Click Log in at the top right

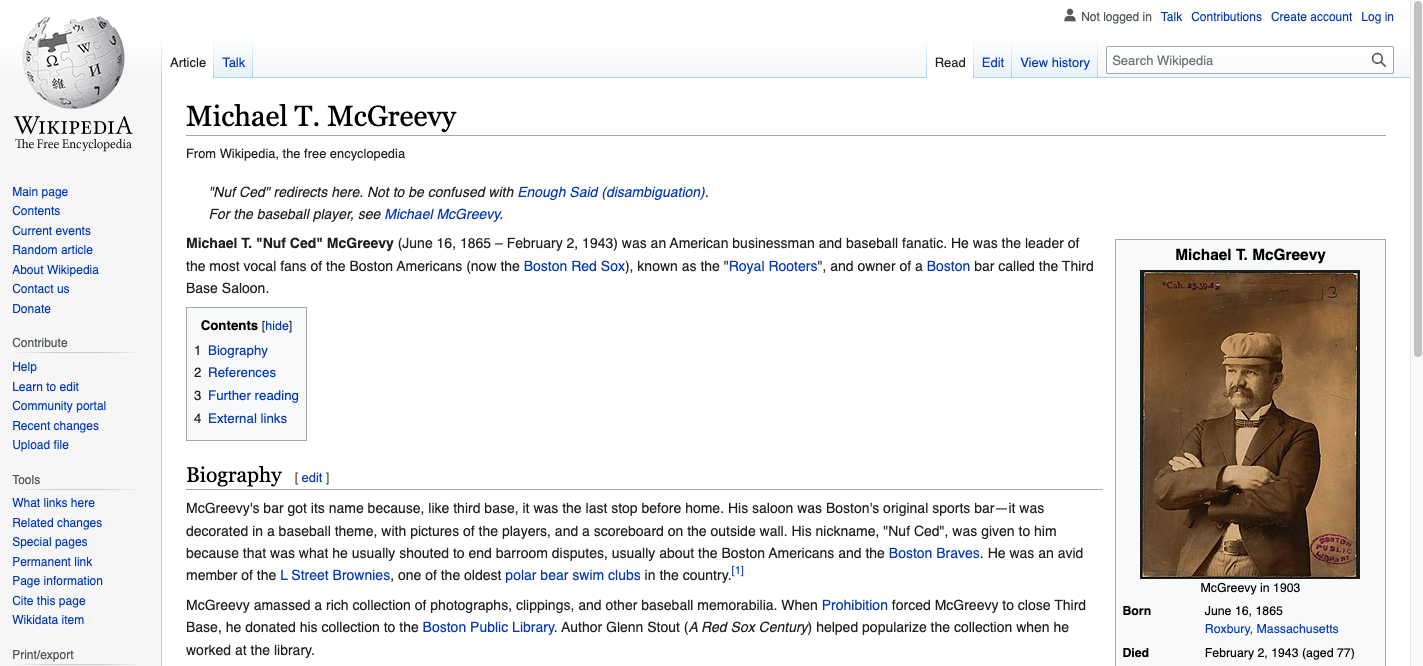[1377, 16]
